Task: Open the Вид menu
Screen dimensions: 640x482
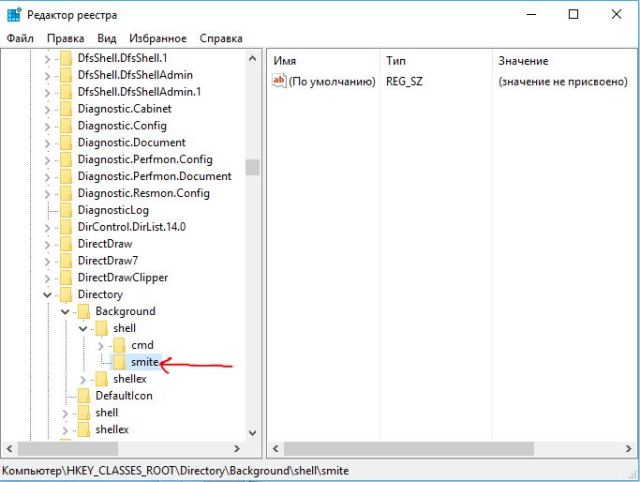Action: tap(107, 38)
